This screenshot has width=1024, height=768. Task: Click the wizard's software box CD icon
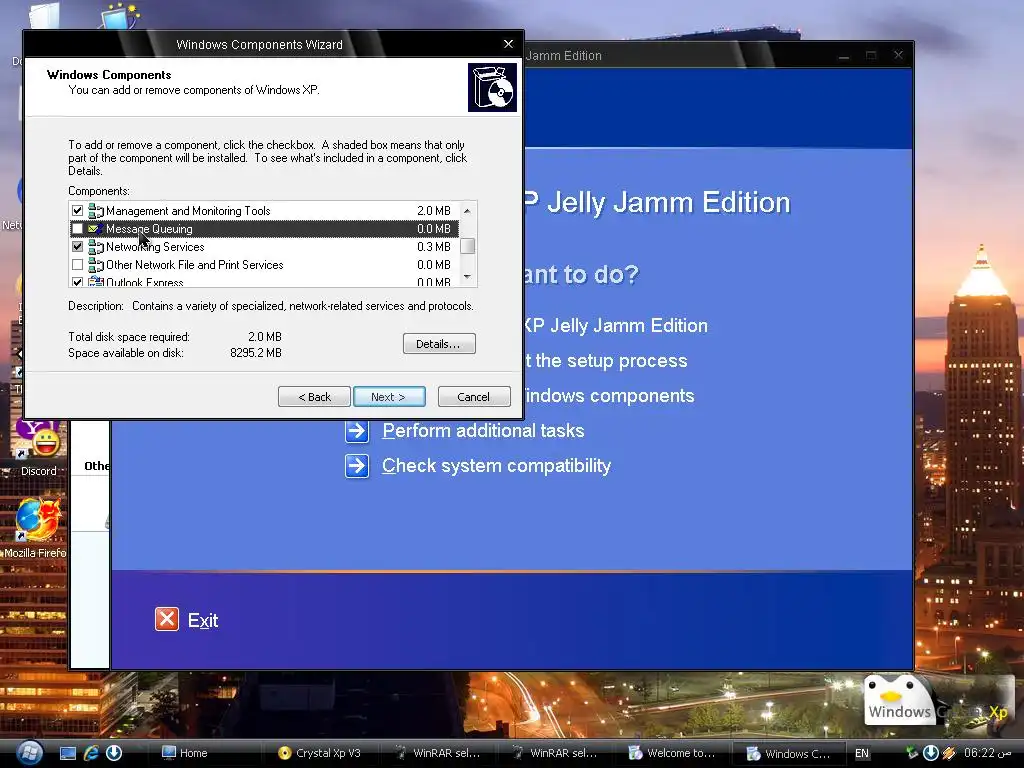coord(492,88)
